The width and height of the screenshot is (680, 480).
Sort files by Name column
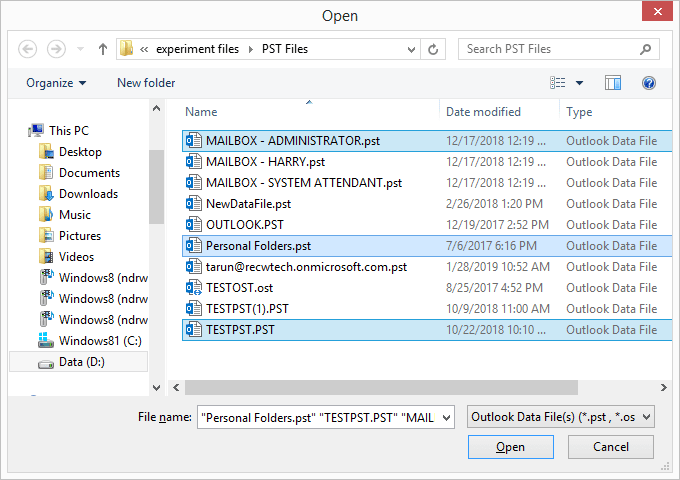coord(201,112)
